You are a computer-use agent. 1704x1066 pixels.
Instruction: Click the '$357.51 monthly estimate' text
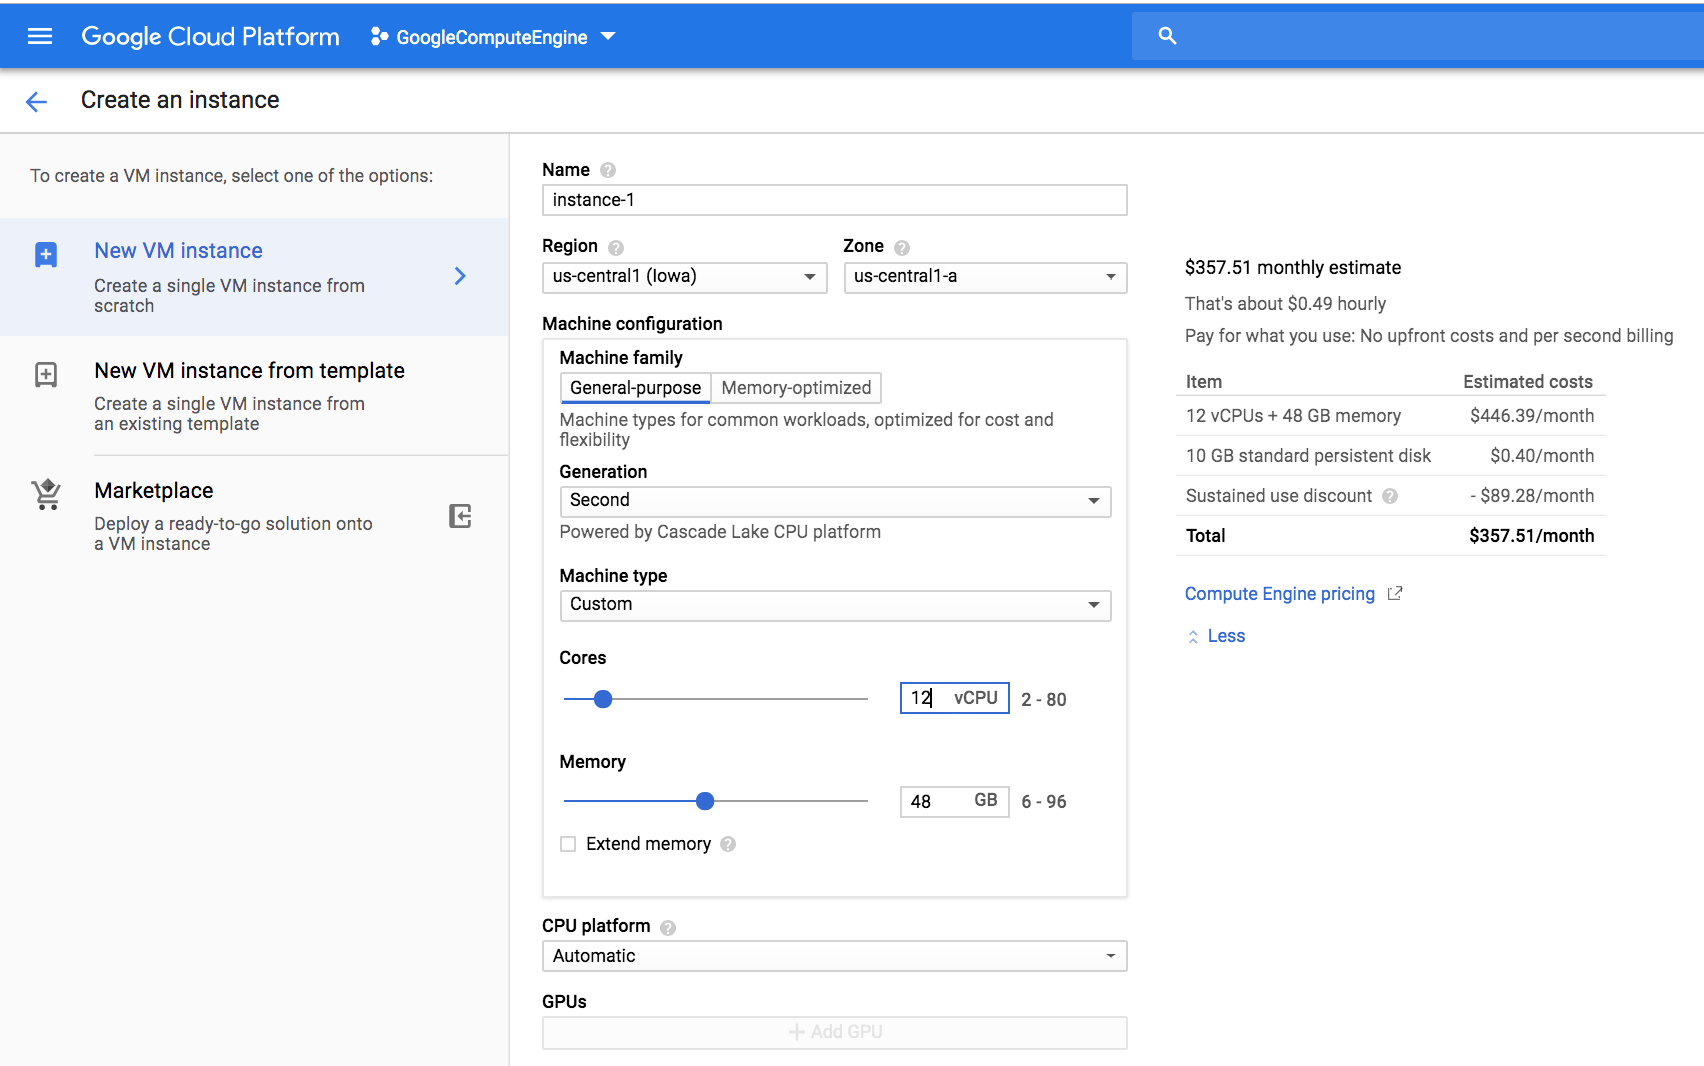pyautogui.click(x=1293, y=268)
